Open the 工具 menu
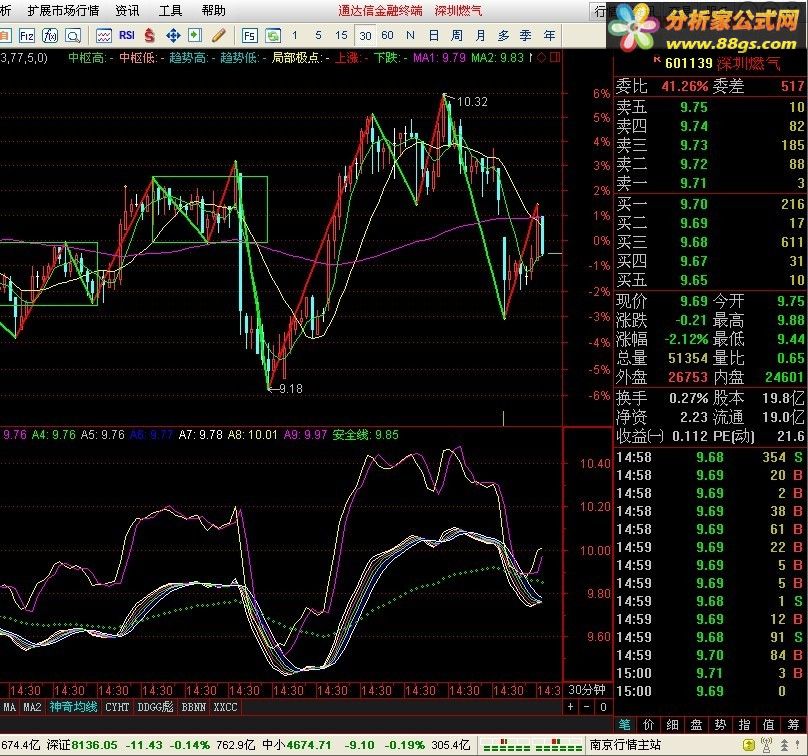Viewport: 808px width, 756px height. pyautogui.click(x=170, y=10)
